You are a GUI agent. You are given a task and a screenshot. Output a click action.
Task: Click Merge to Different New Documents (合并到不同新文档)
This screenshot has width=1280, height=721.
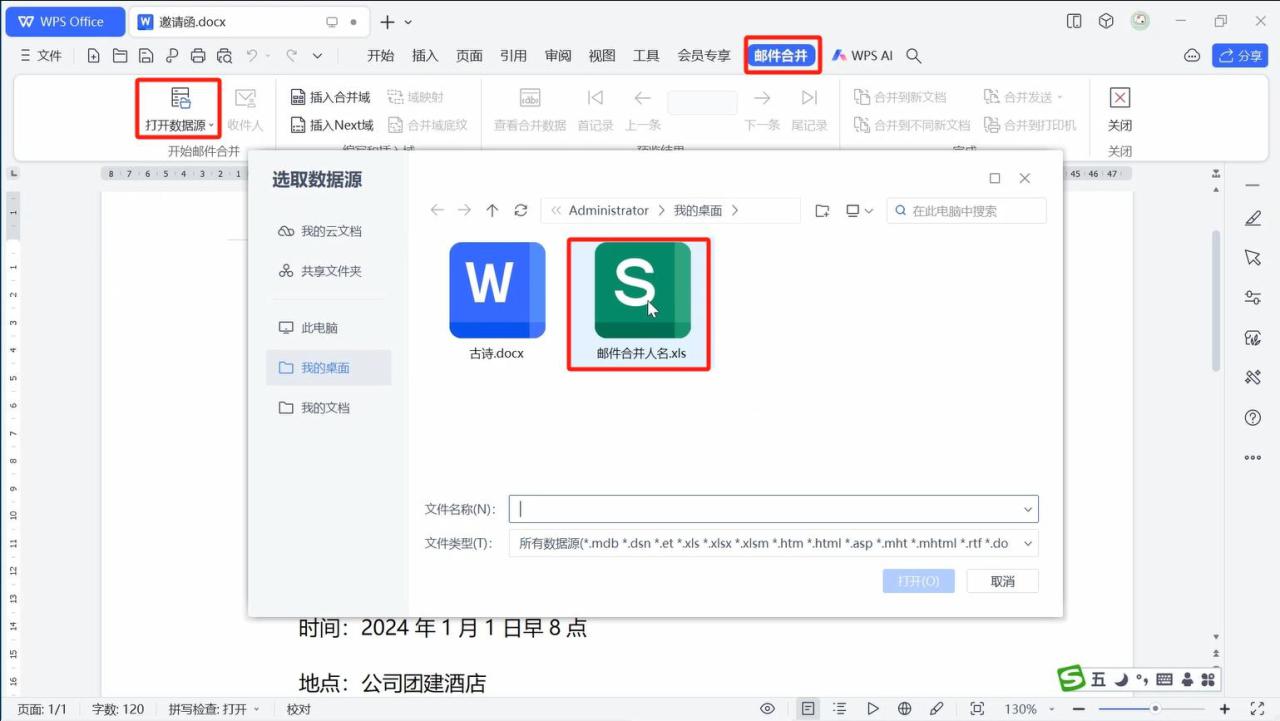coord(912,125)
